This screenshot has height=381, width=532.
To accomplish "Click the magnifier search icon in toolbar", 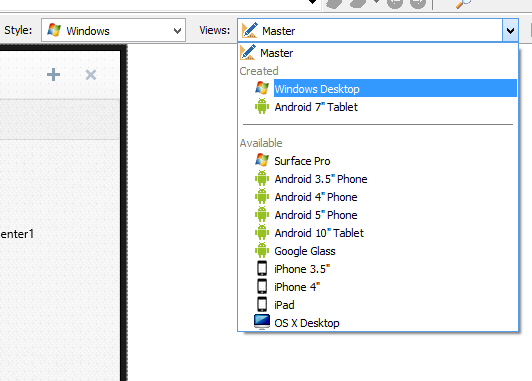I will tap(463, 3).
